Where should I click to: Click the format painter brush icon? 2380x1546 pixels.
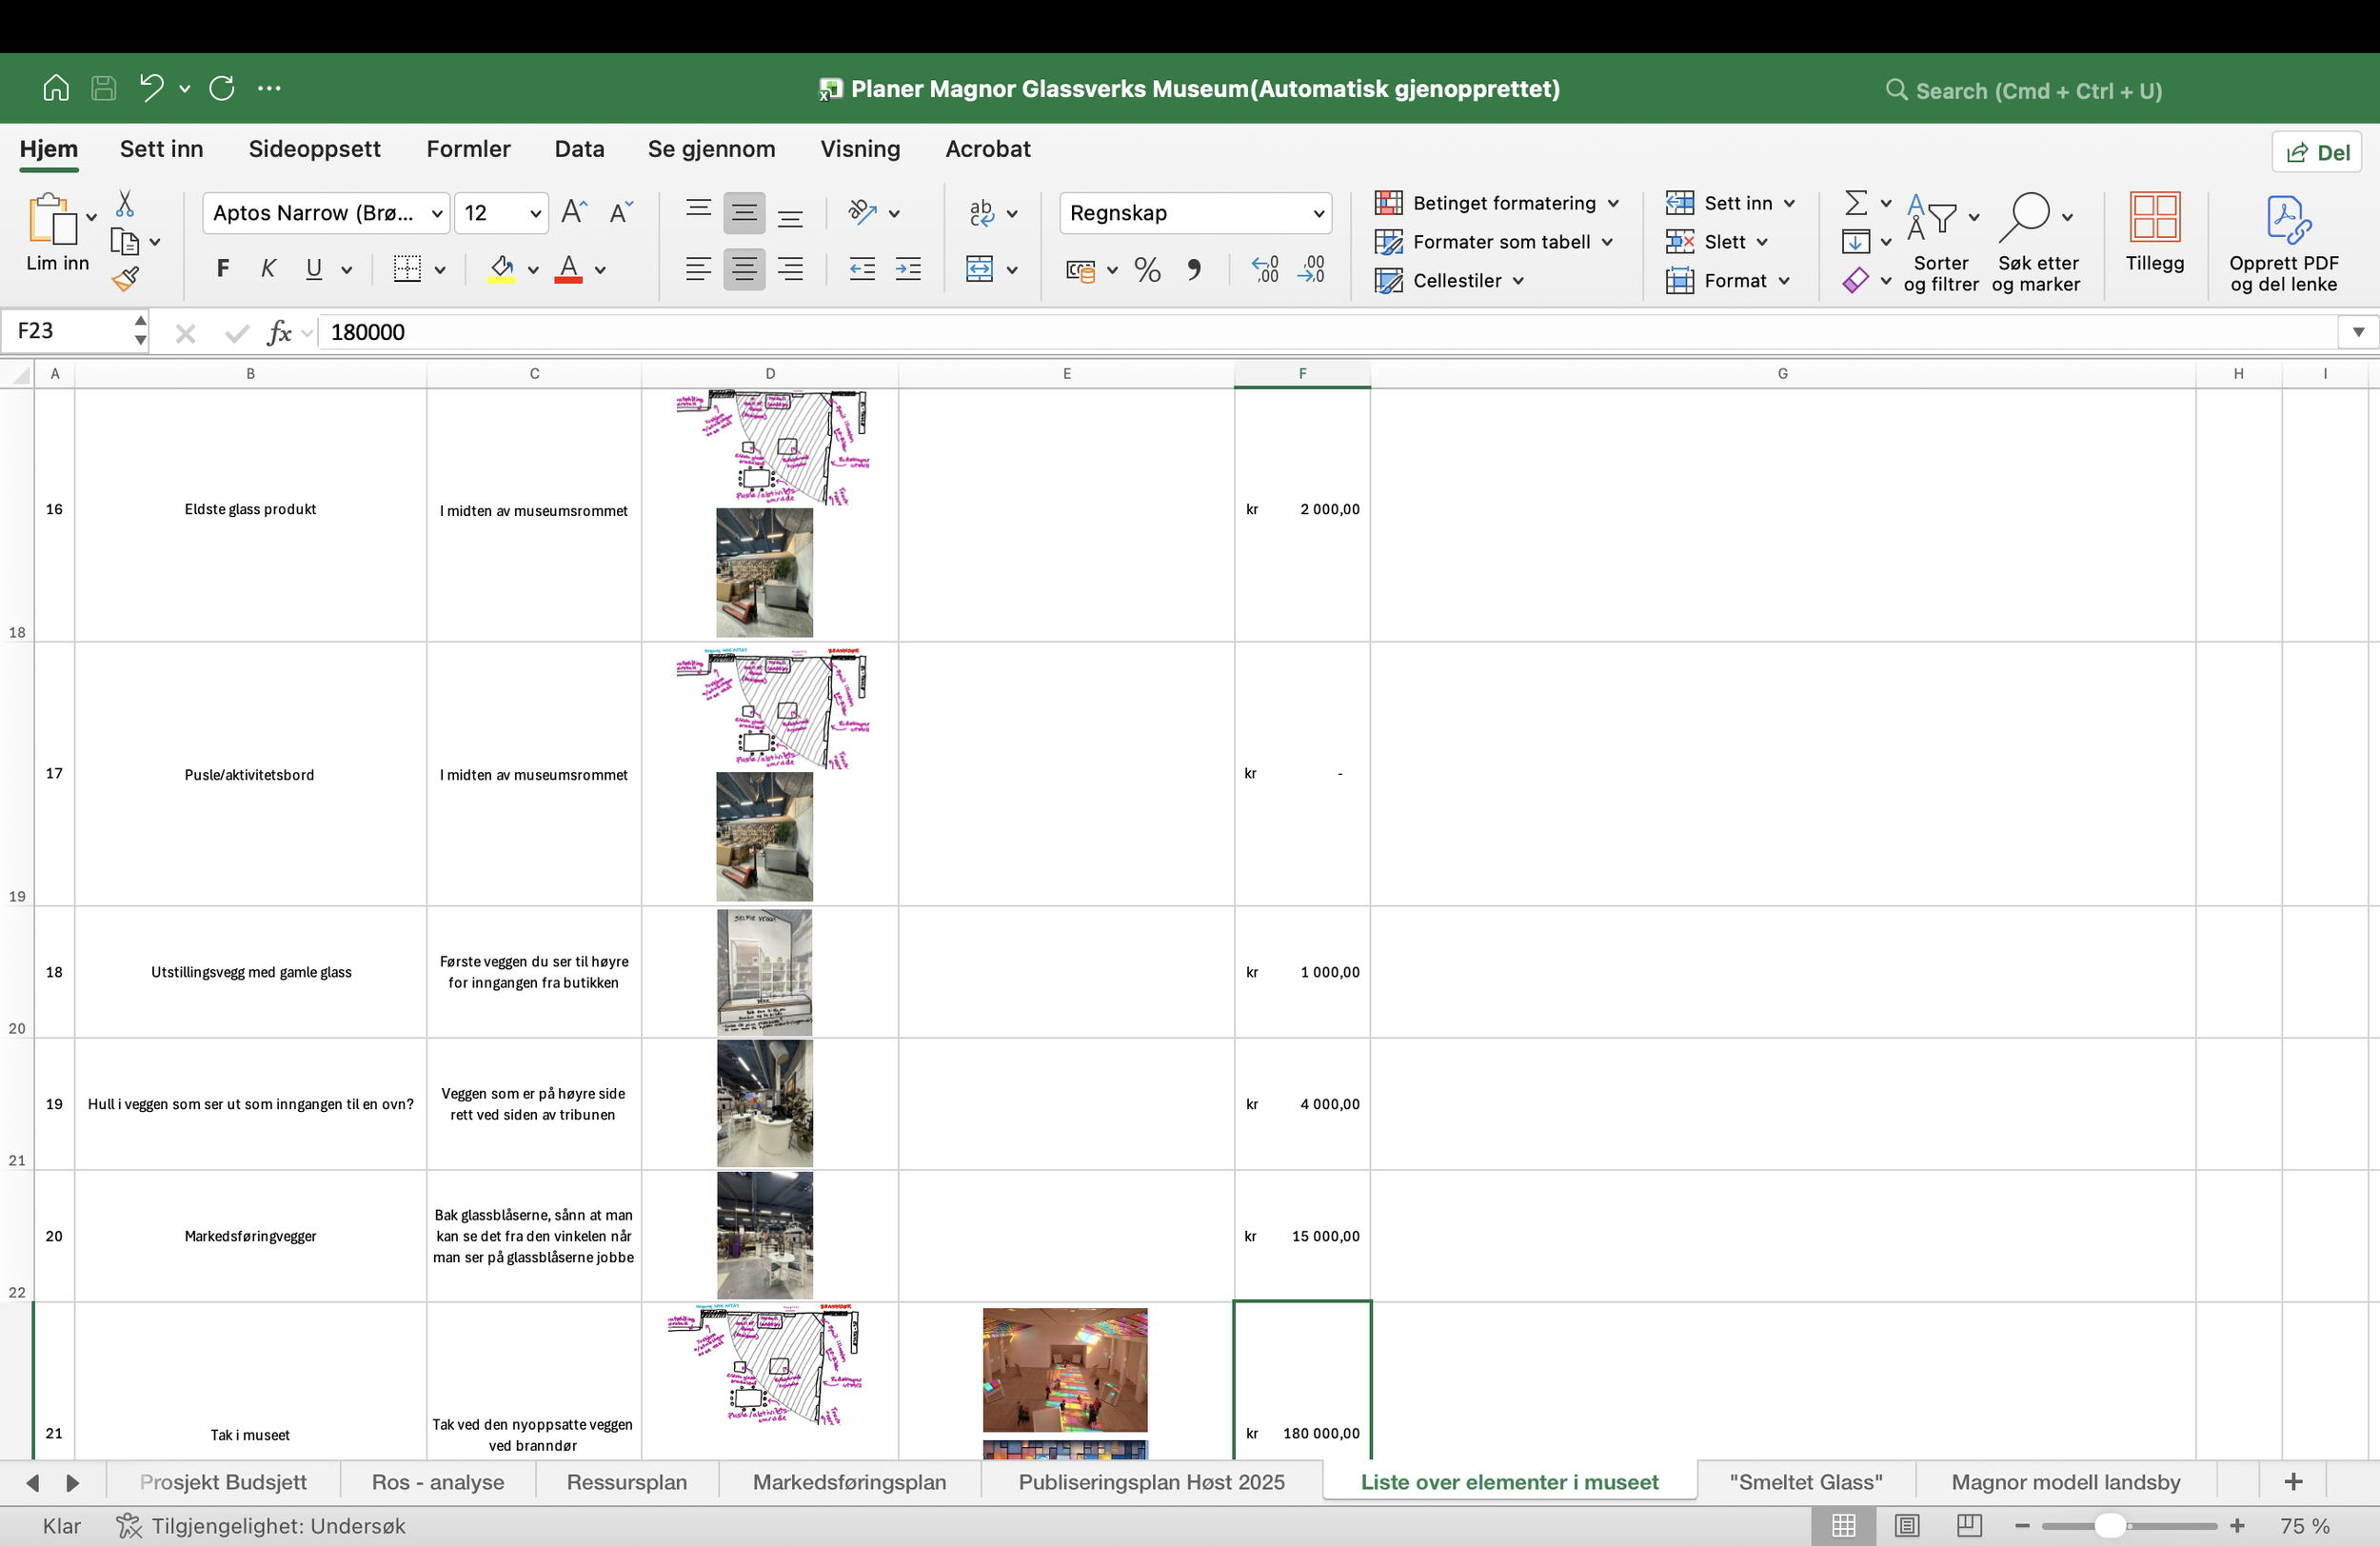click(x=125, y=279)
